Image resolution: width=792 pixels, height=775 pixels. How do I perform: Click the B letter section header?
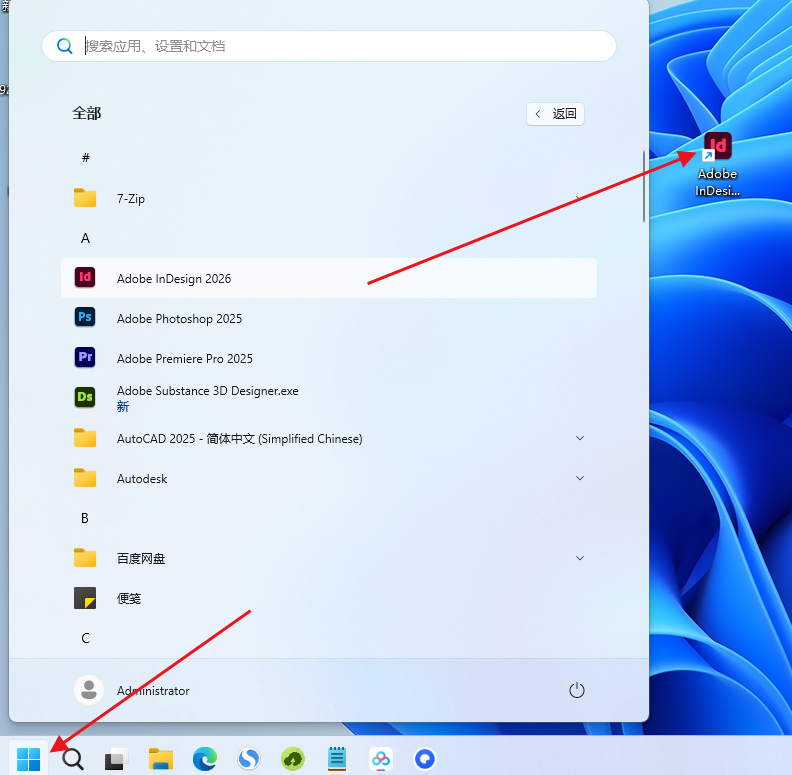click(85, 518)
